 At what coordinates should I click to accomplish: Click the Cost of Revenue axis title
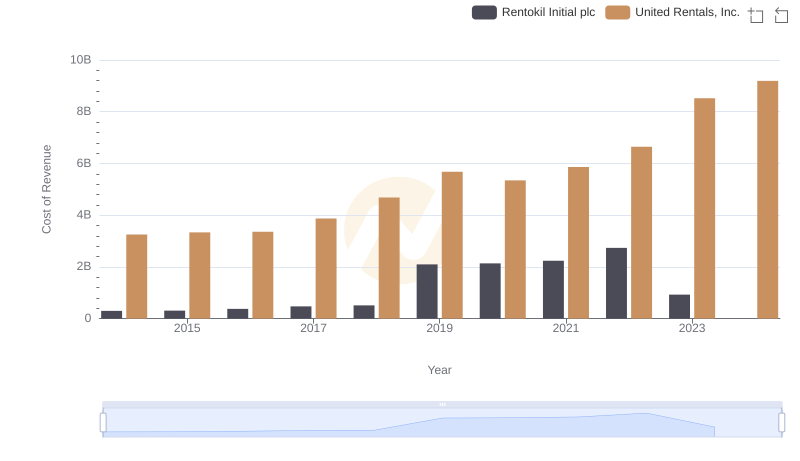coord(46,189)
